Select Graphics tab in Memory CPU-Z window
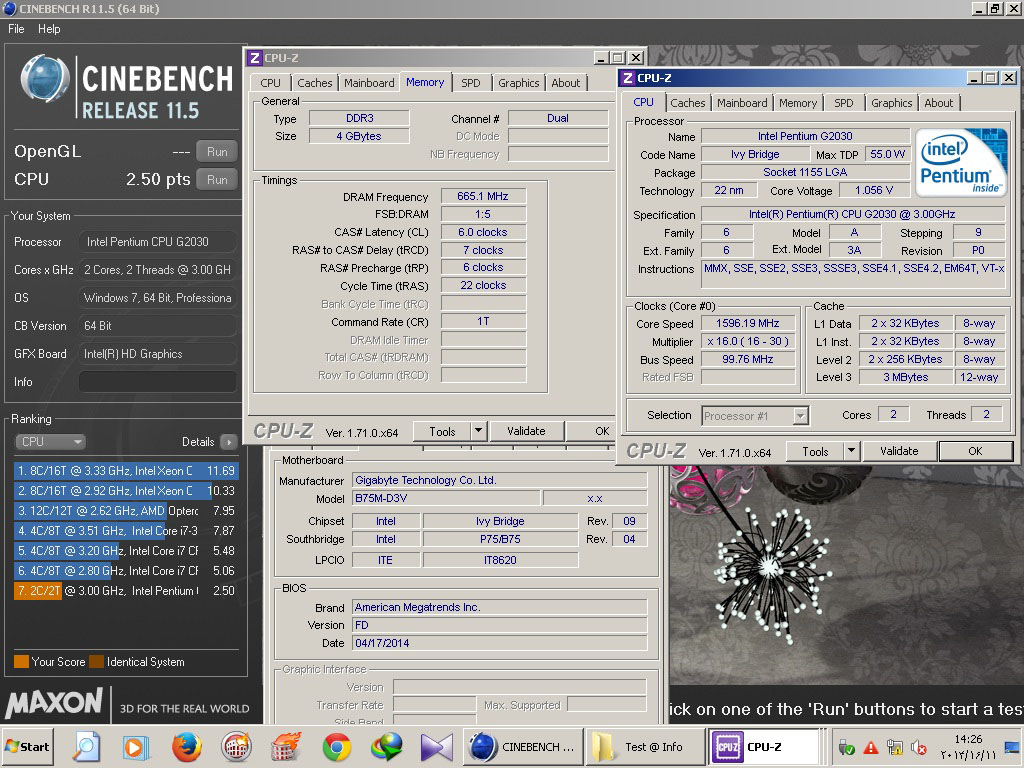 coord(518,83)
